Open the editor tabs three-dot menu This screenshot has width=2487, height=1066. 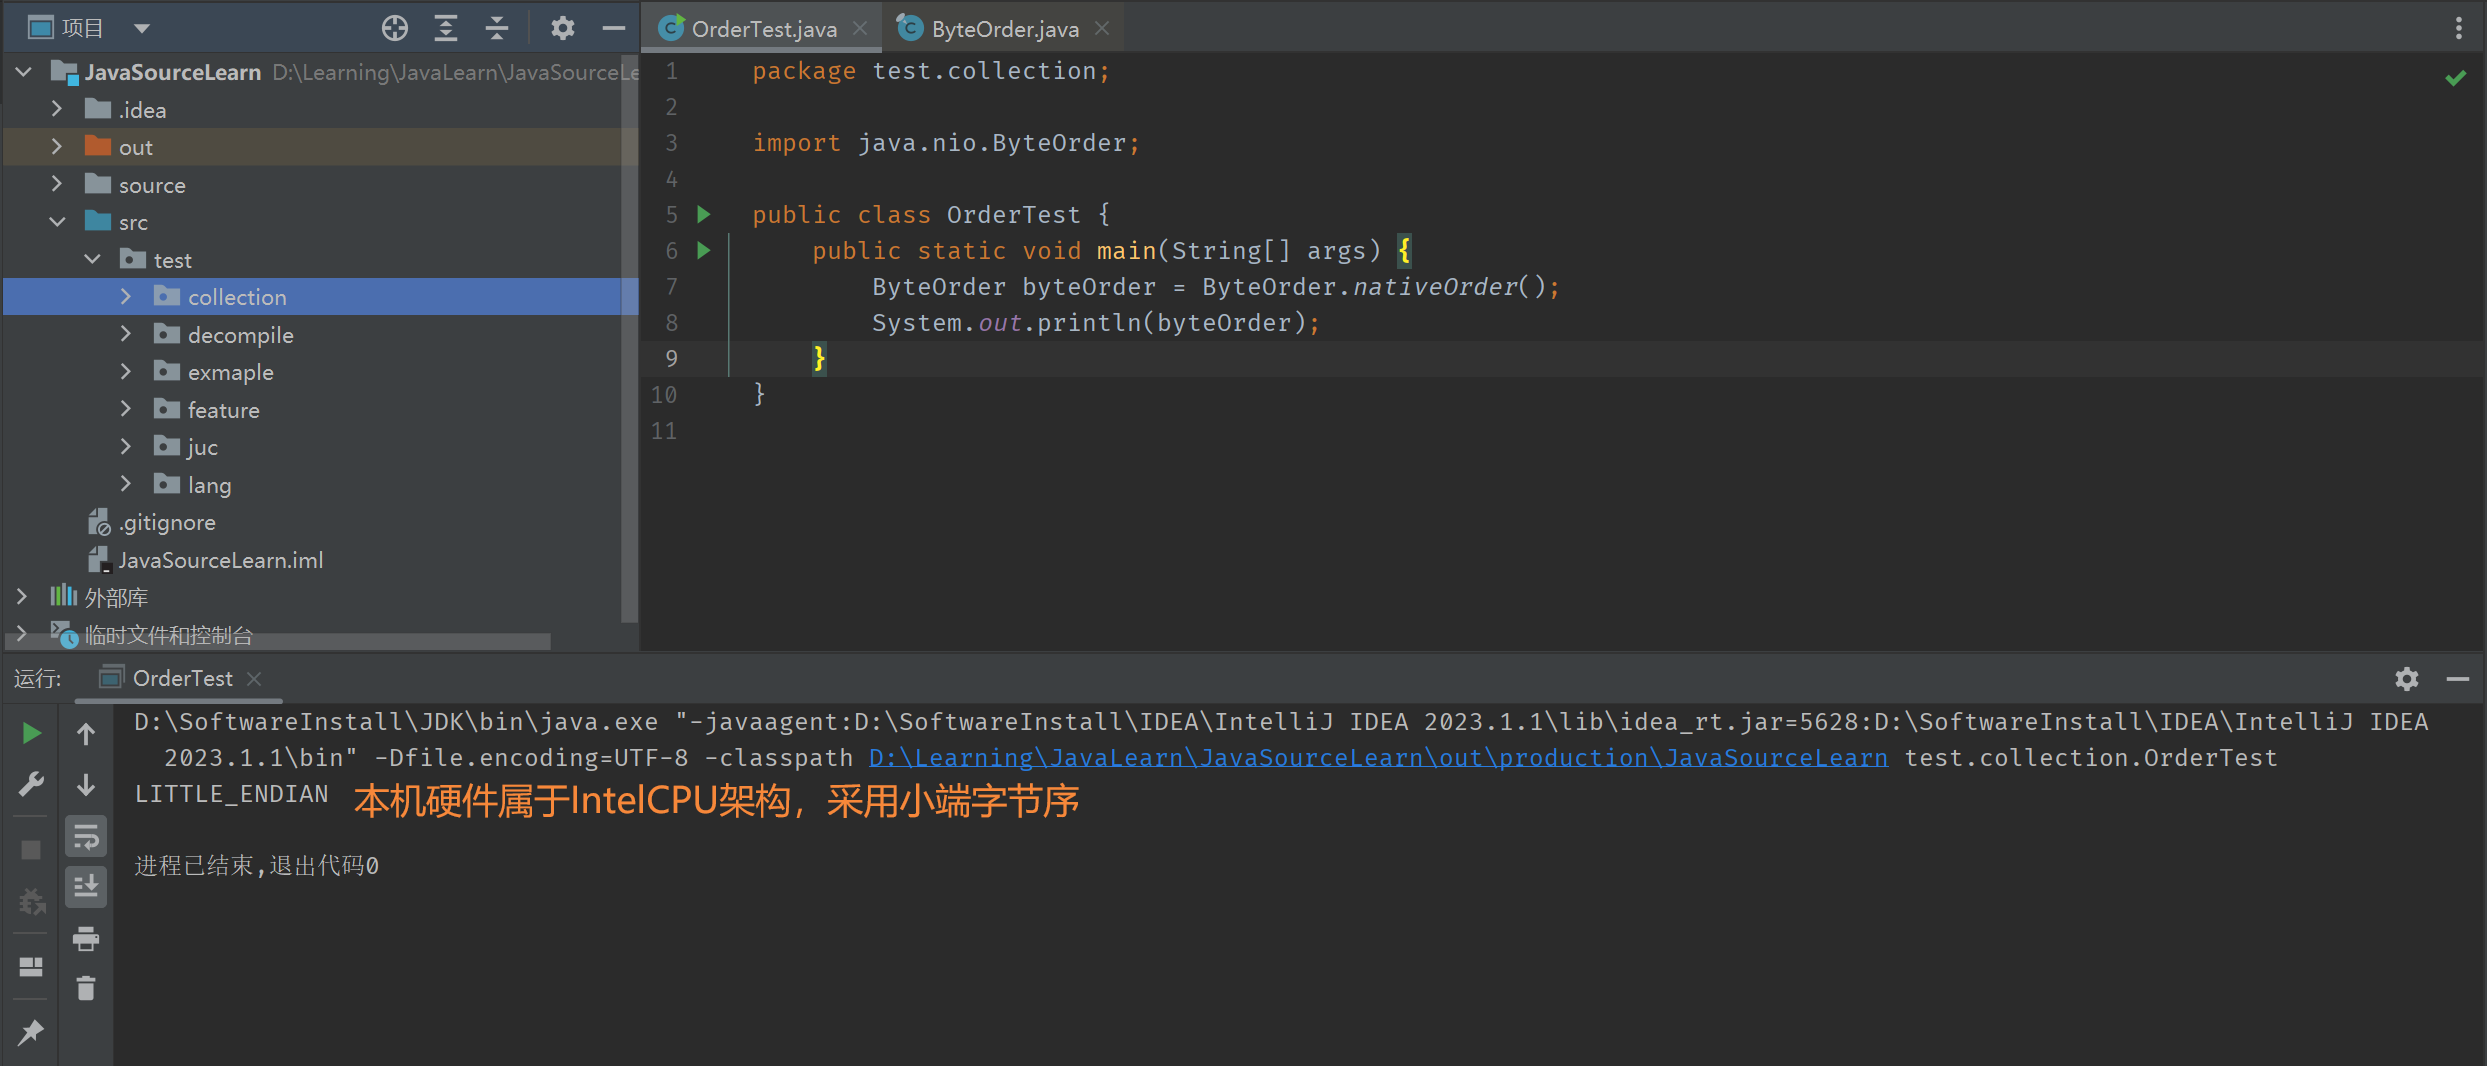[2459, 28]
